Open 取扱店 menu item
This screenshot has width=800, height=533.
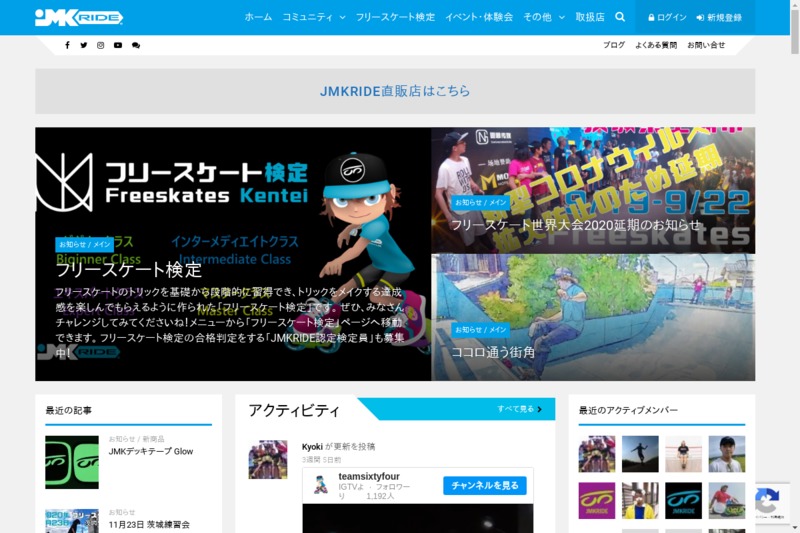(590, 17)
